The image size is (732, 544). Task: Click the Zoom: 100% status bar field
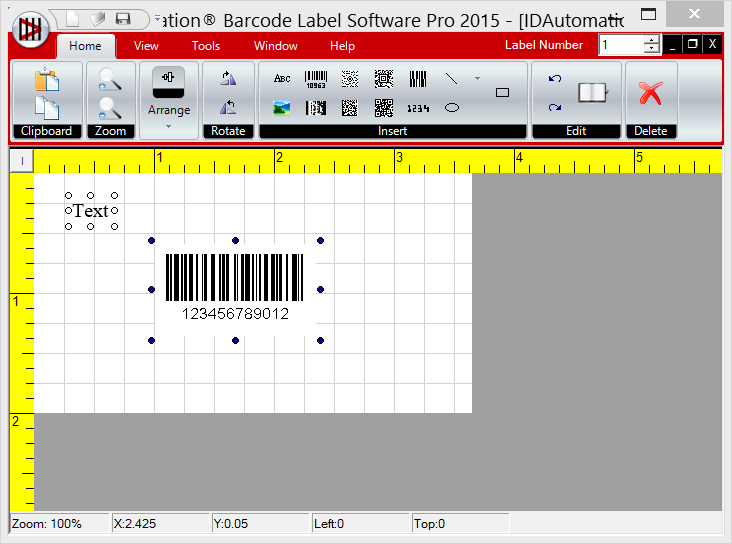(x=59, y=523)
